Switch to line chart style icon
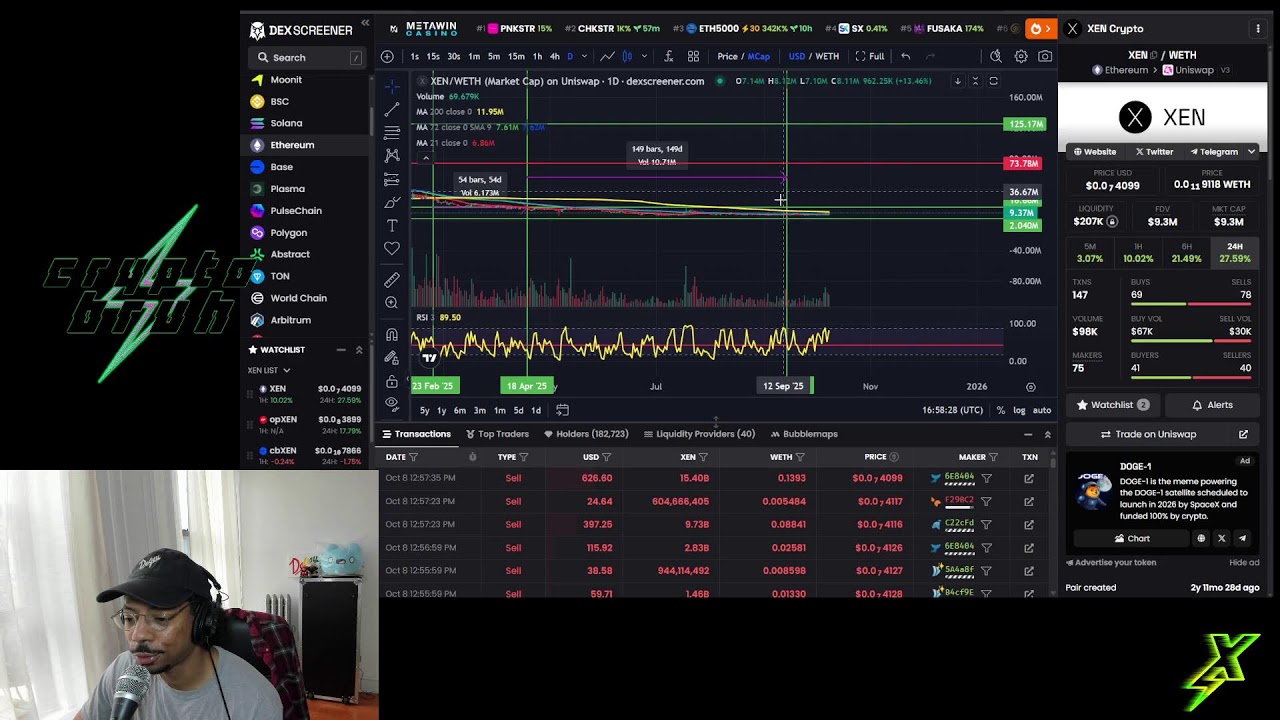 point(607,56)
